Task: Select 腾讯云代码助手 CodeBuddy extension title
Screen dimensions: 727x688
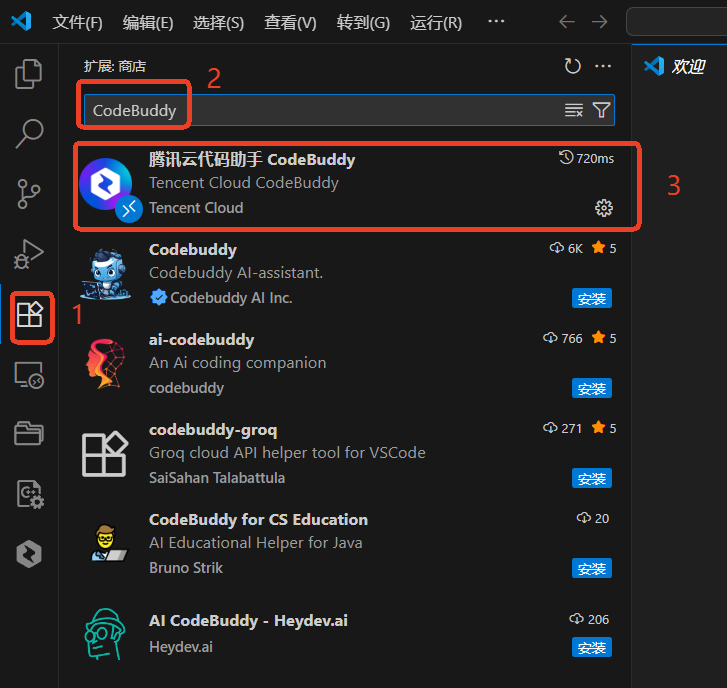Action: click(x=252, y=159)
